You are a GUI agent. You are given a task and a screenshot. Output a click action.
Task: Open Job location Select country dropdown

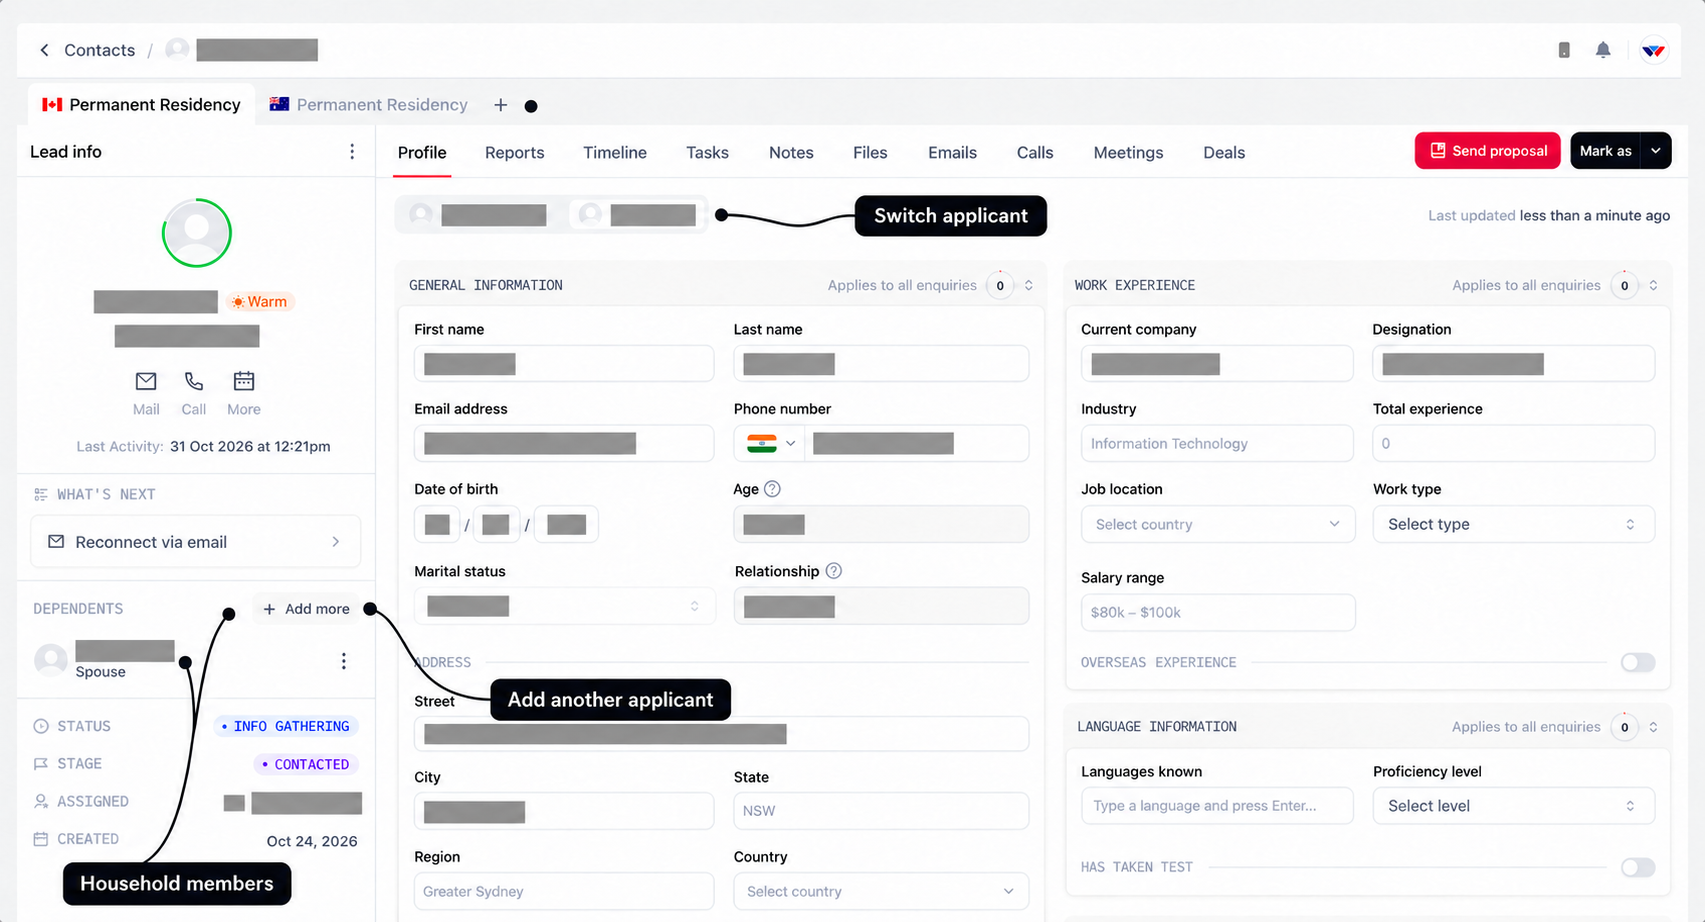[1217, 524]
